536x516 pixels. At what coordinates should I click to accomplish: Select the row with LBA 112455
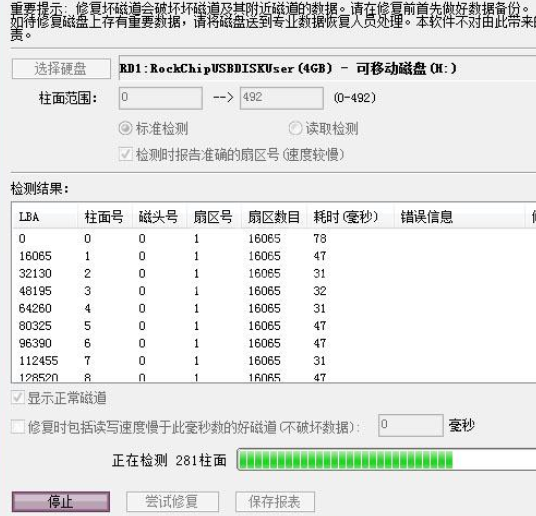click(x=273, y=360)
